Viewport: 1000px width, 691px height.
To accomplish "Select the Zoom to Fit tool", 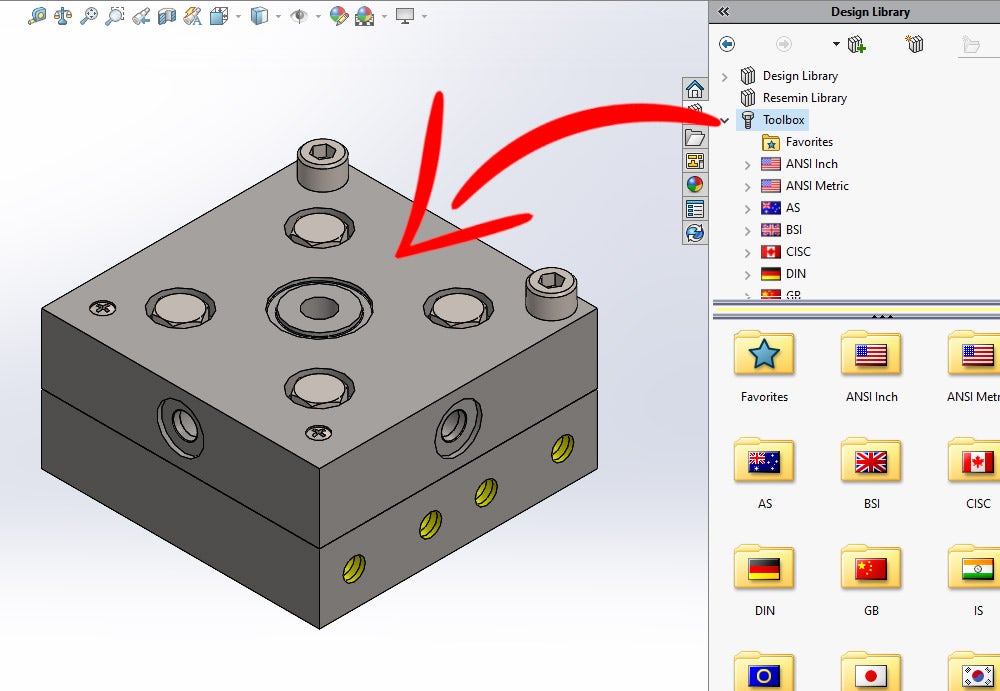I will (88, 16).
